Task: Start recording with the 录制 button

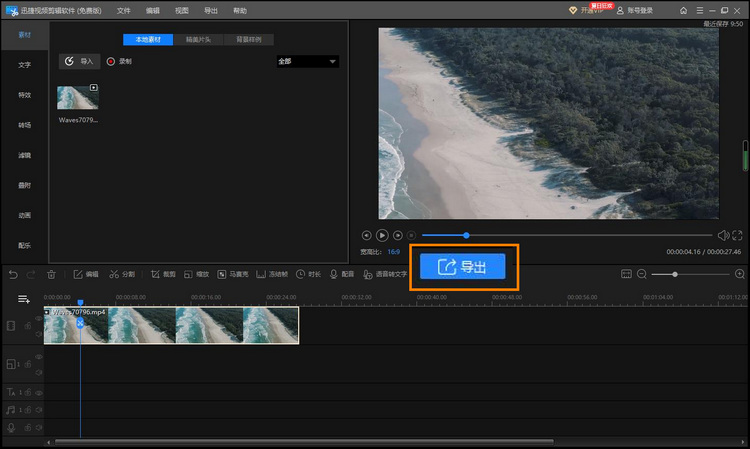Action: [x=119, y=61]
